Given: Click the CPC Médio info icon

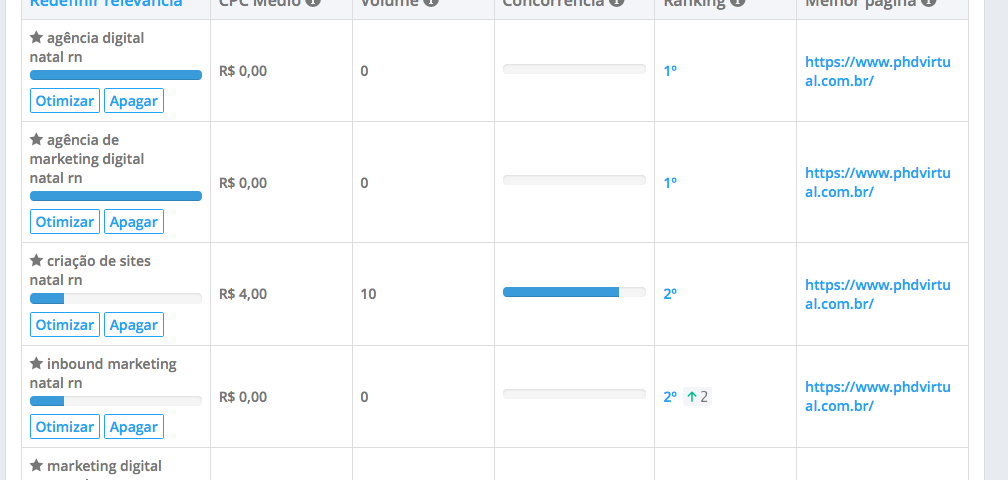Looking at the screenshot, I should click(312, 2).
